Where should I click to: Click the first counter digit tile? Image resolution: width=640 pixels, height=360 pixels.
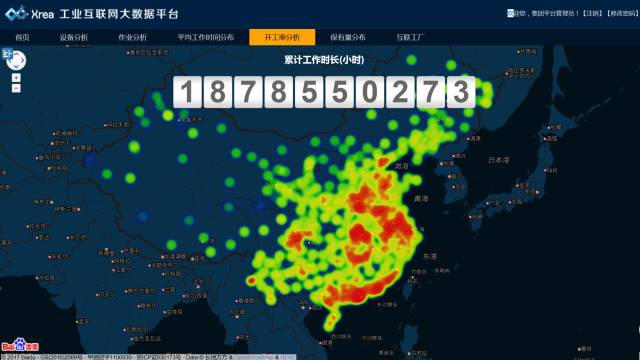point(187,92)
